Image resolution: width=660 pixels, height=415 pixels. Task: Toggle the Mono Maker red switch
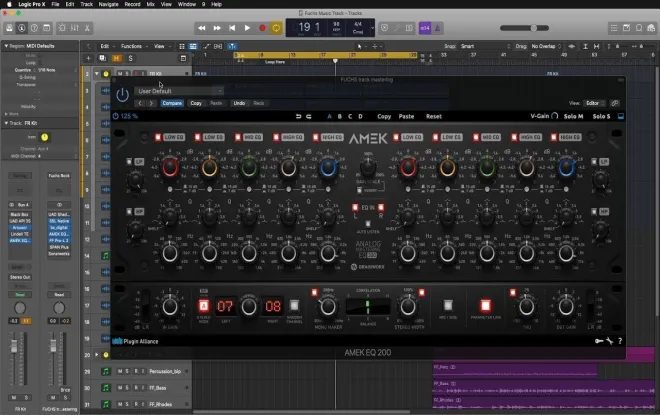click(314, 293)
